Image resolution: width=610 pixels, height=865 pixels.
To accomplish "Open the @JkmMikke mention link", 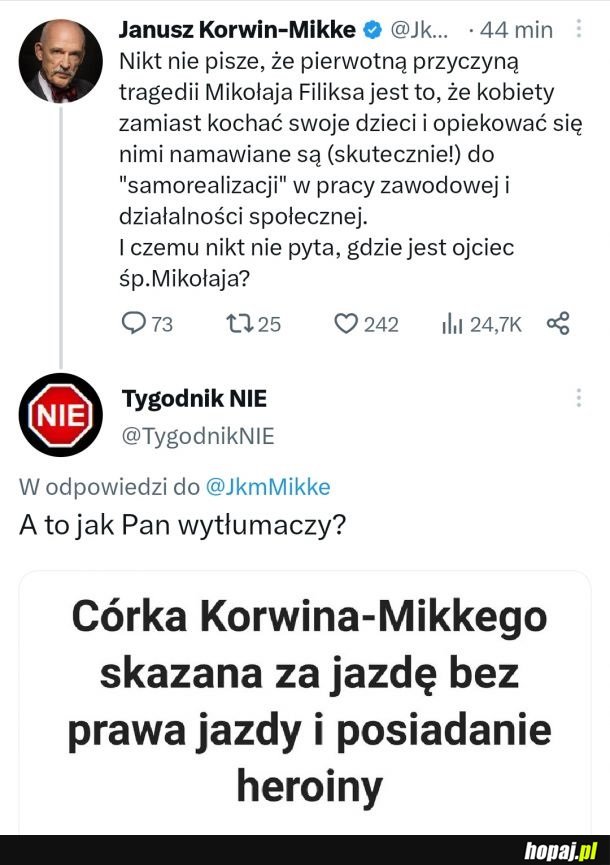I will tap(267, 487).
